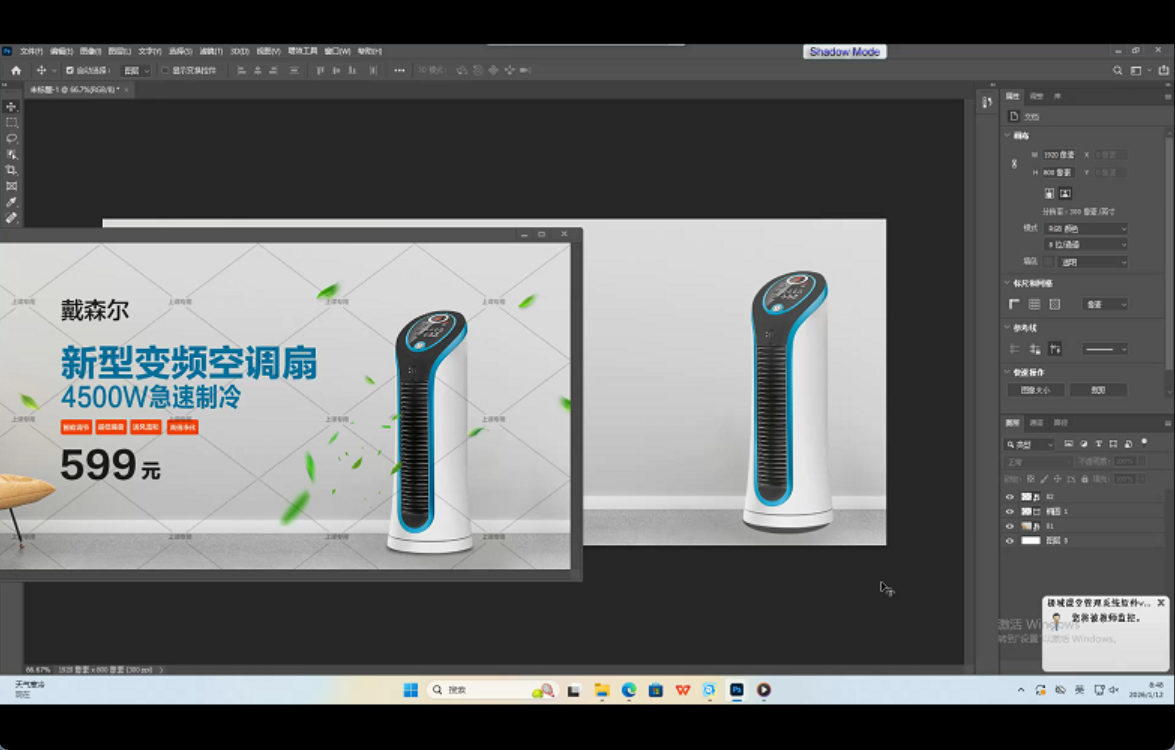1175x750 pixels.
Task: Open the Search icon at top right
Action: click(x=1118, y=71)
